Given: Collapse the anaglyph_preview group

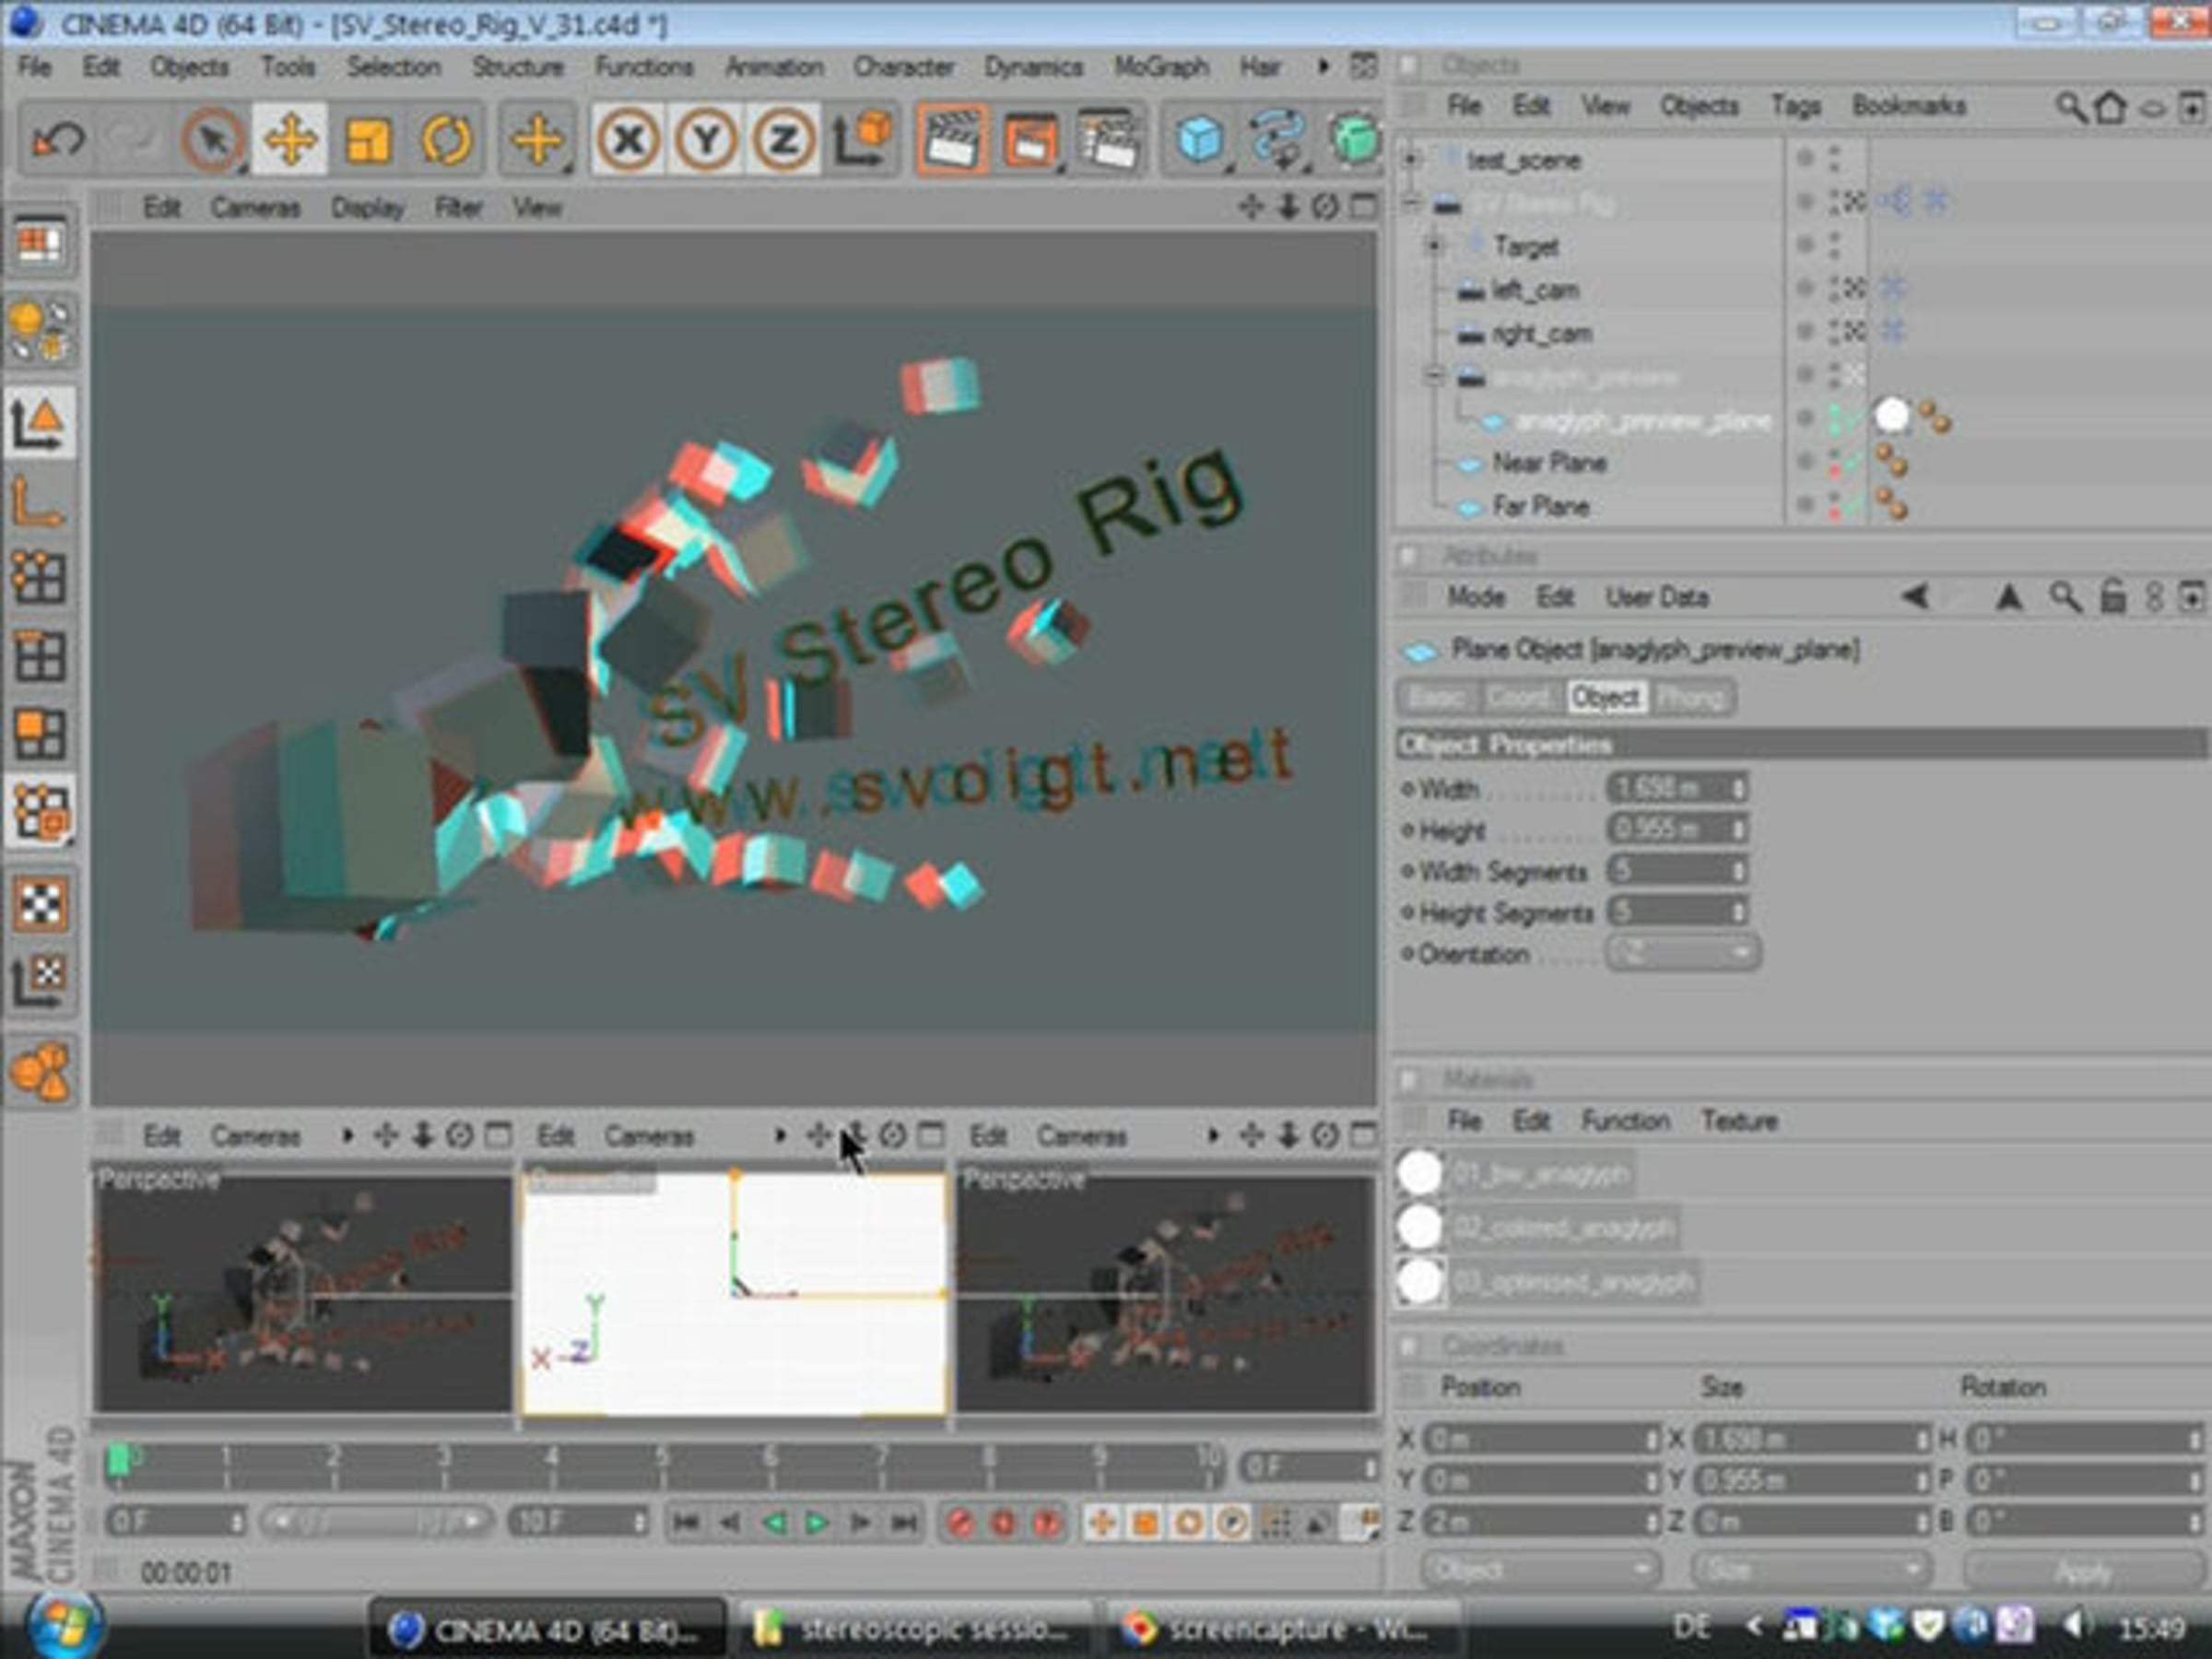Looking at the screenshot, I should click(1435, 376).
